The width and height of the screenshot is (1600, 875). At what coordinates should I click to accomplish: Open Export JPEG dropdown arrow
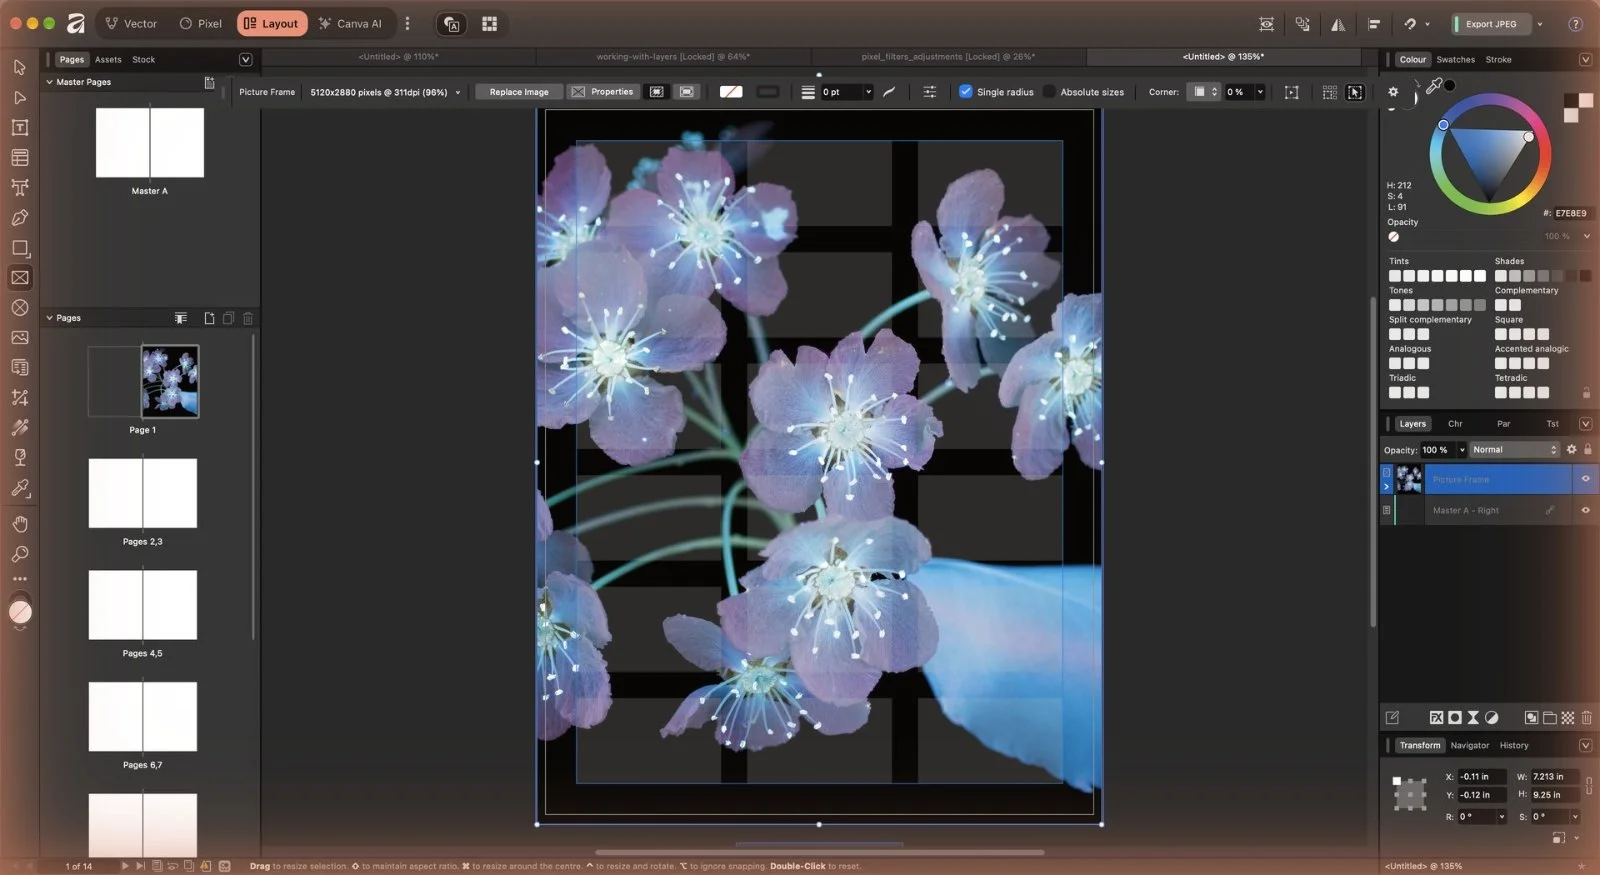coord(1539,24)
